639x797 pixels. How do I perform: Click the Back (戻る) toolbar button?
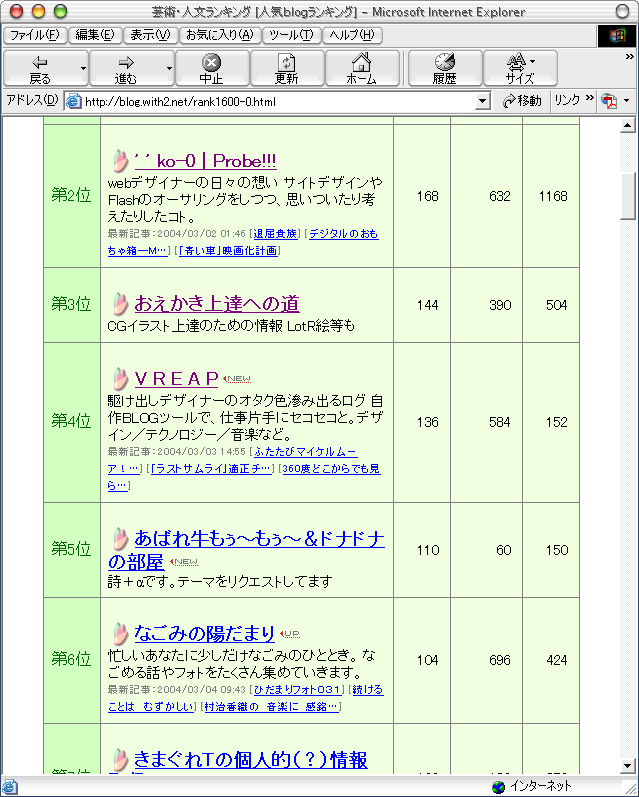[40, 69]
